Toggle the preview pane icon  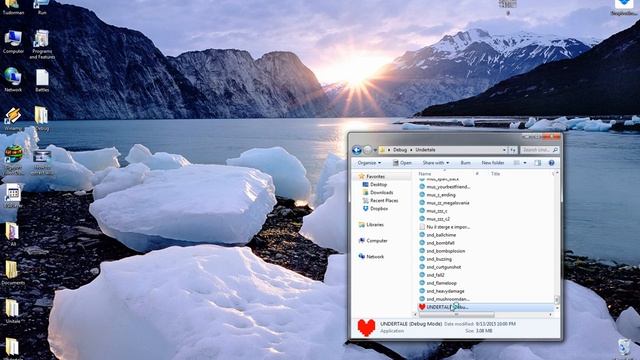point(538,163)
